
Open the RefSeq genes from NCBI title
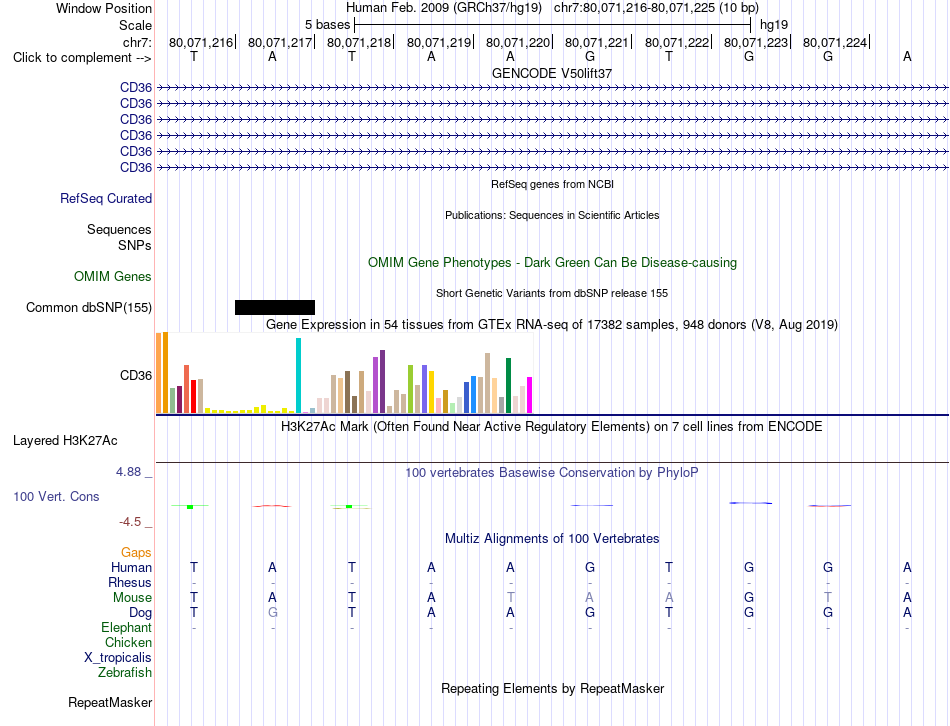click(552, 184)
